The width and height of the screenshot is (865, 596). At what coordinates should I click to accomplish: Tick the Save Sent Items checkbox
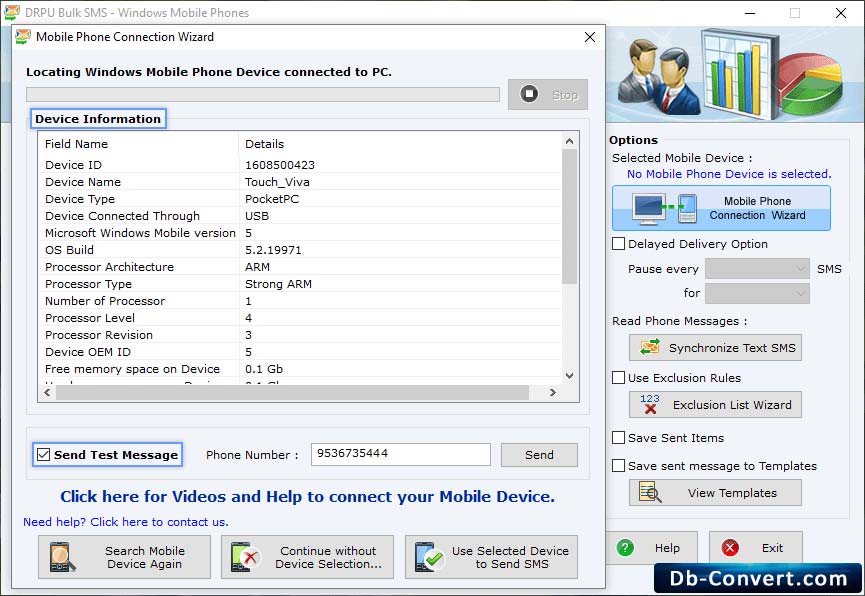pyautogui.click(x=618, y=438)
